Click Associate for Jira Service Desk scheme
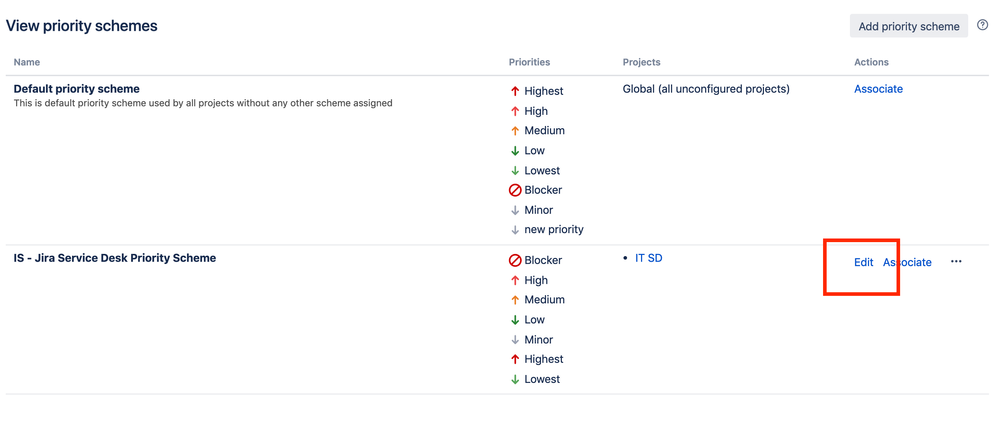The width and height of the screenshot is (999, 429). coord(907,262)
